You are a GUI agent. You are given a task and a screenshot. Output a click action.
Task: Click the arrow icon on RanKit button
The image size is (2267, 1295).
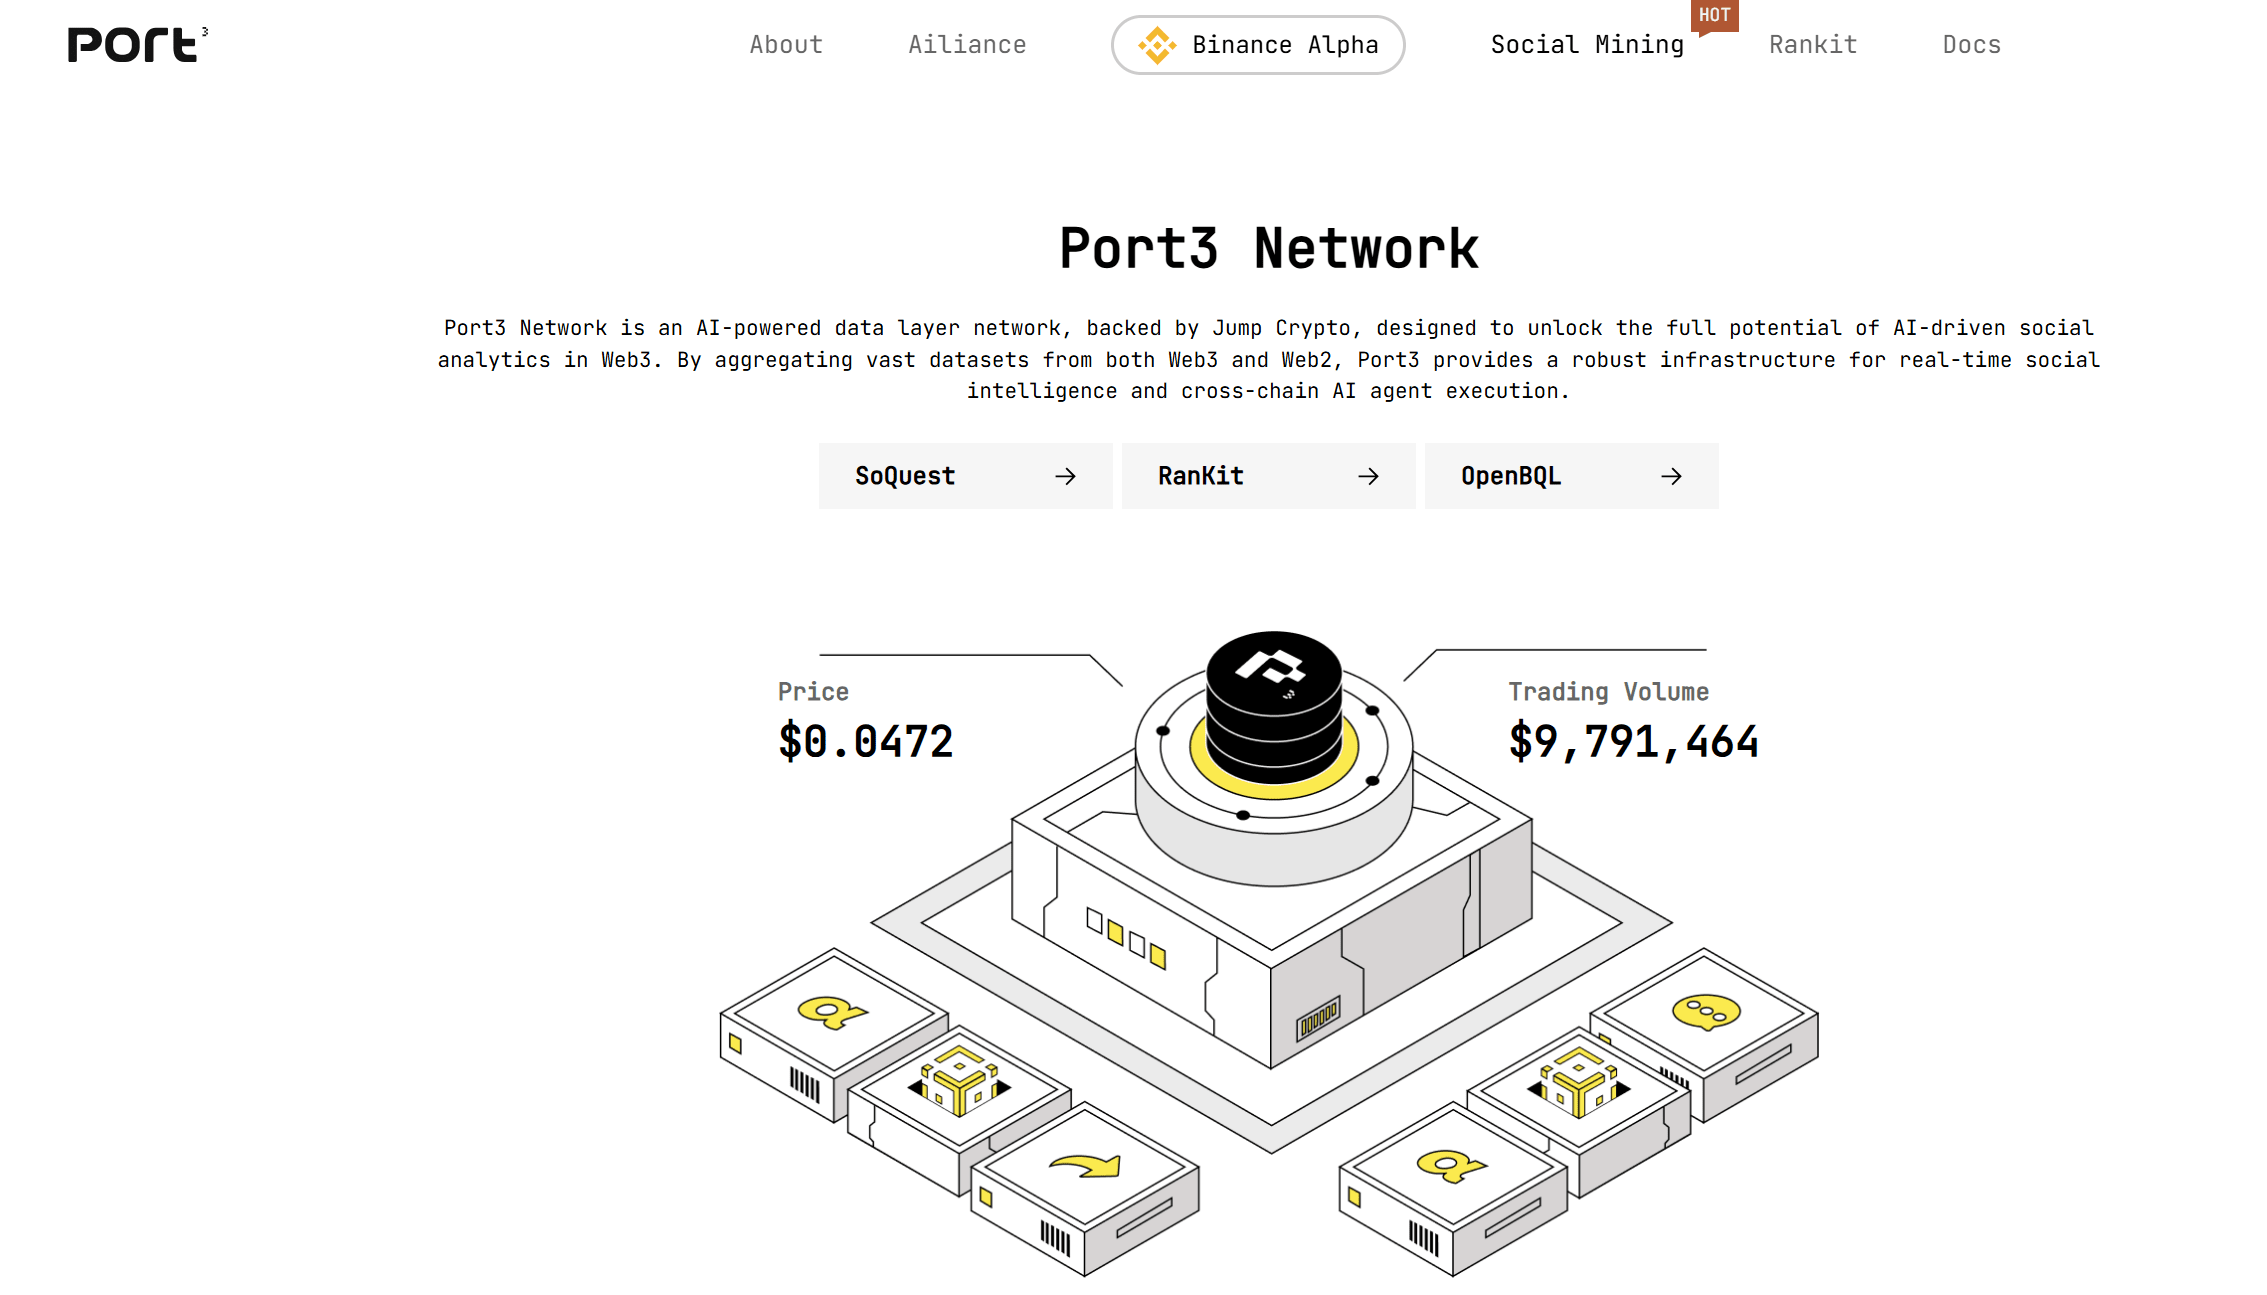1368,477
